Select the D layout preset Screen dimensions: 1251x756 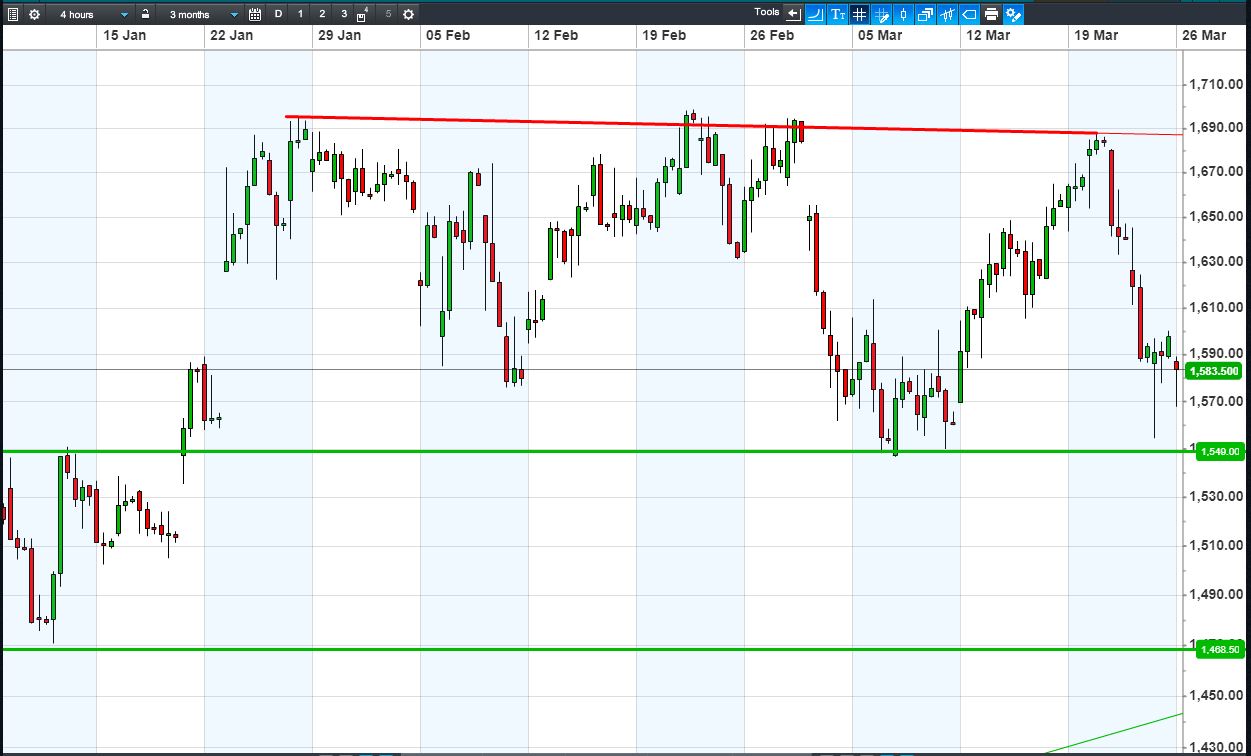pyautogui.click(x=278, y=14)
